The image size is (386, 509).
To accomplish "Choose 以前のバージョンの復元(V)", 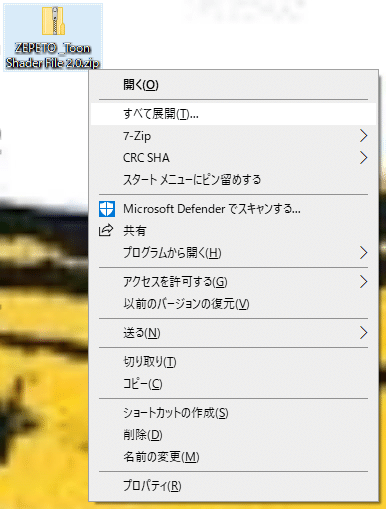I will [233, 304].
